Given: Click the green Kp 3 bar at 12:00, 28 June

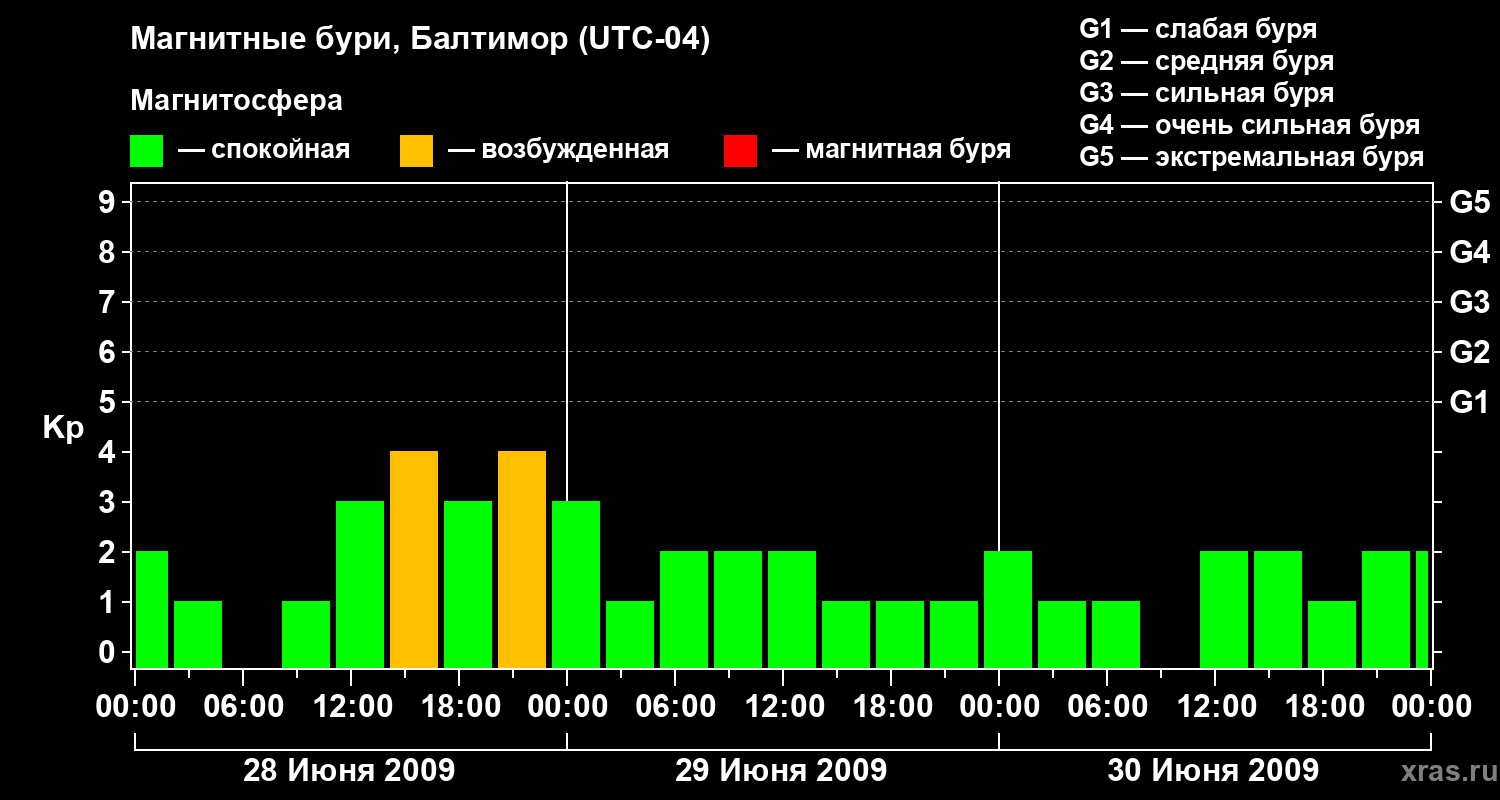Looking at the screenshot, I should [x=360, y=585].
